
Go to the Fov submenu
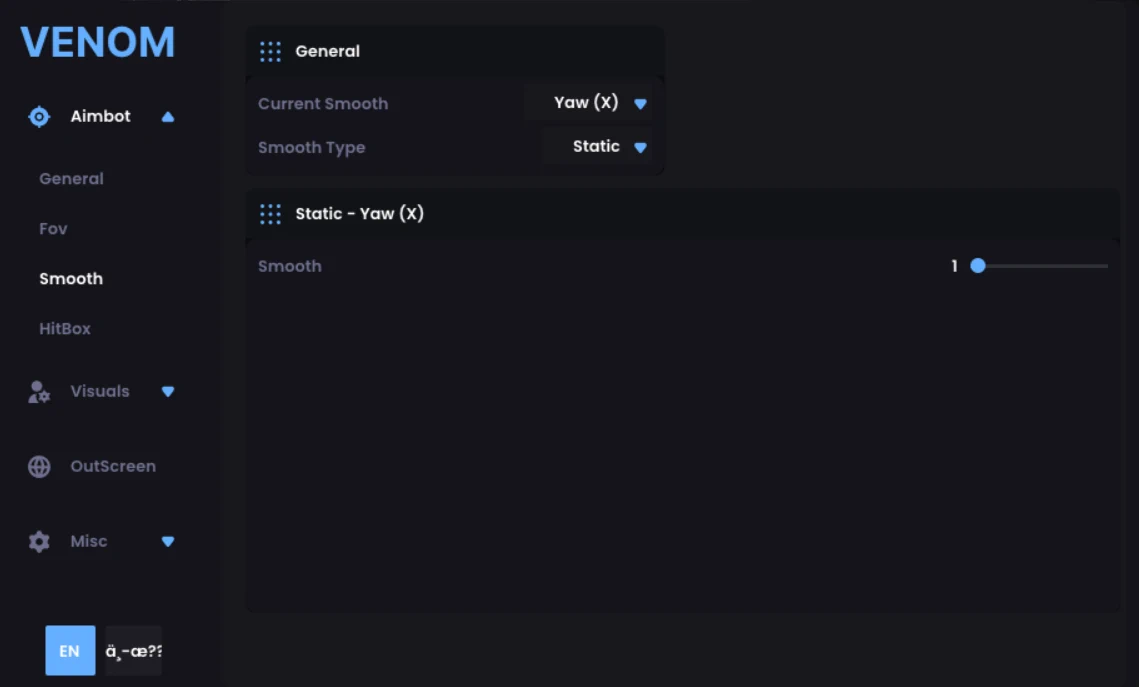pyautogui.click(x=53, y=229)
